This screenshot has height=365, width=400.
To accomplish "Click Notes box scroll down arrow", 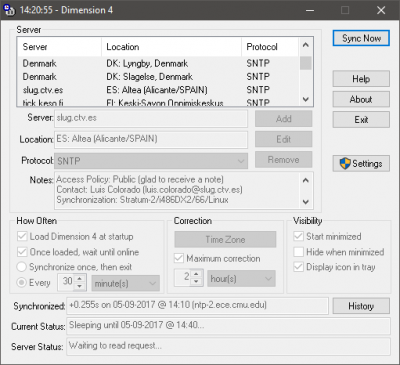I will (x=306, y=202).
